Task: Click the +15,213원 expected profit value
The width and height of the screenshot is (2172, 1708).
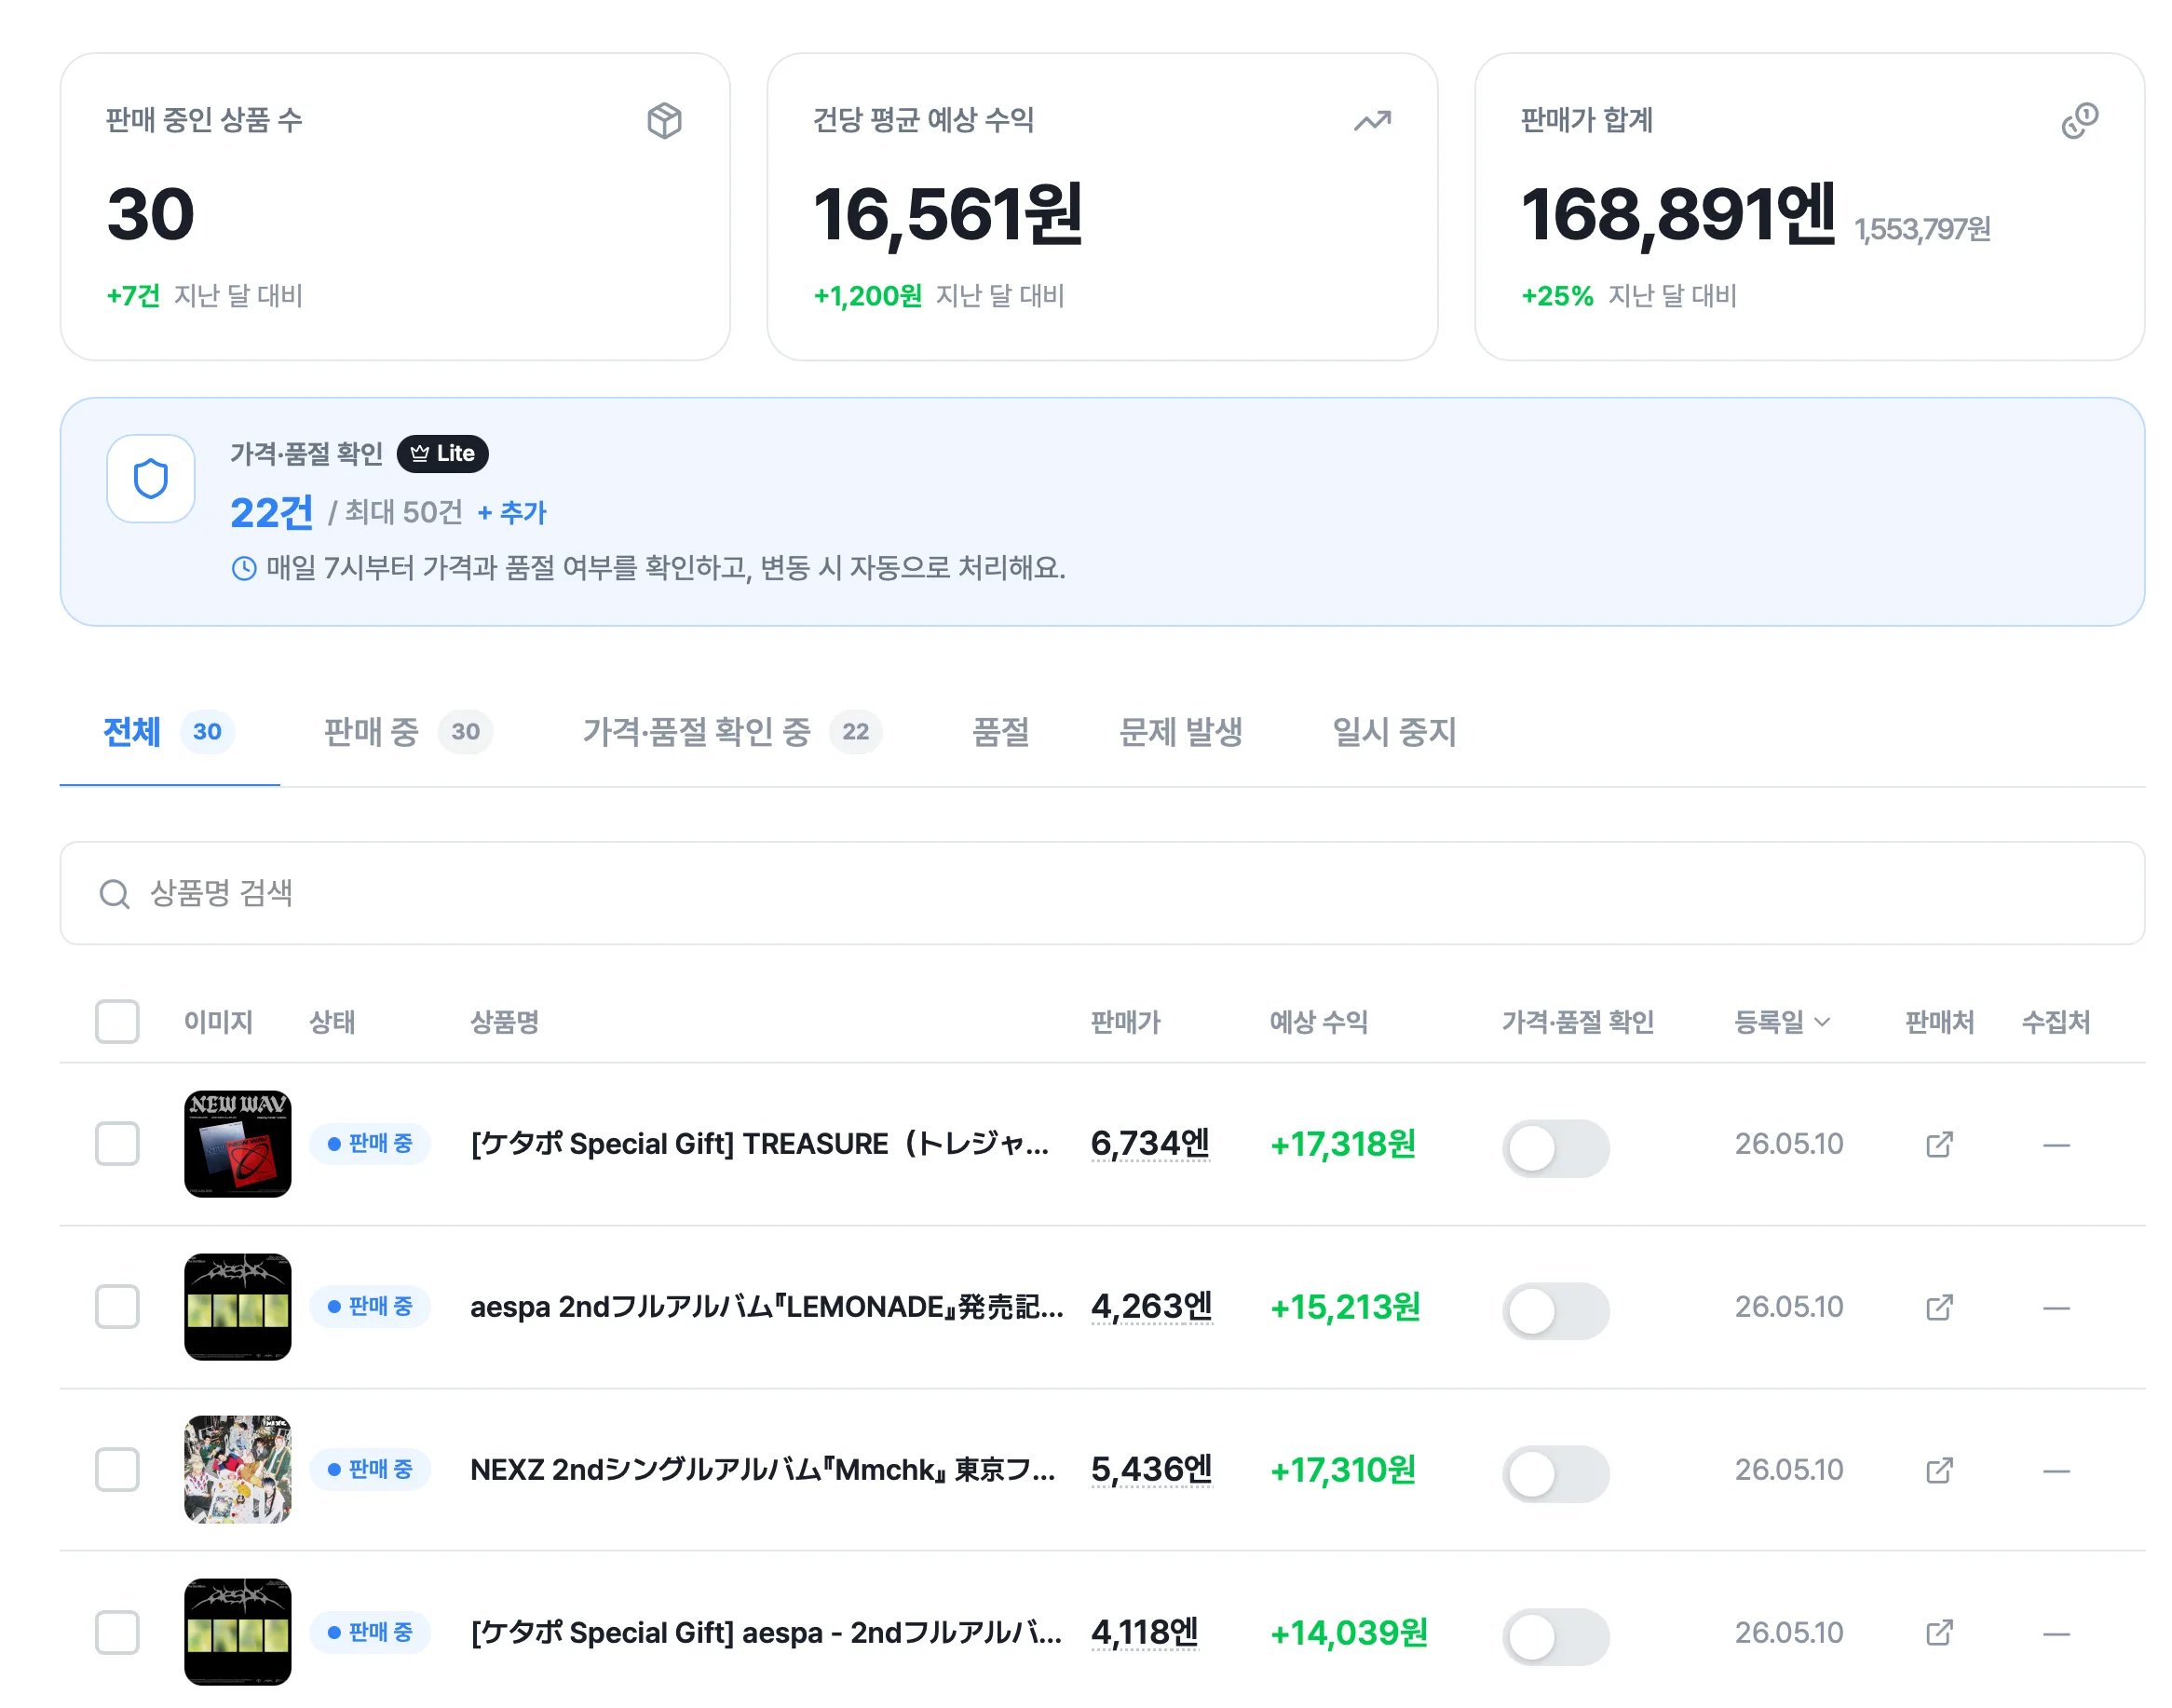Action: [1345, 1308]
